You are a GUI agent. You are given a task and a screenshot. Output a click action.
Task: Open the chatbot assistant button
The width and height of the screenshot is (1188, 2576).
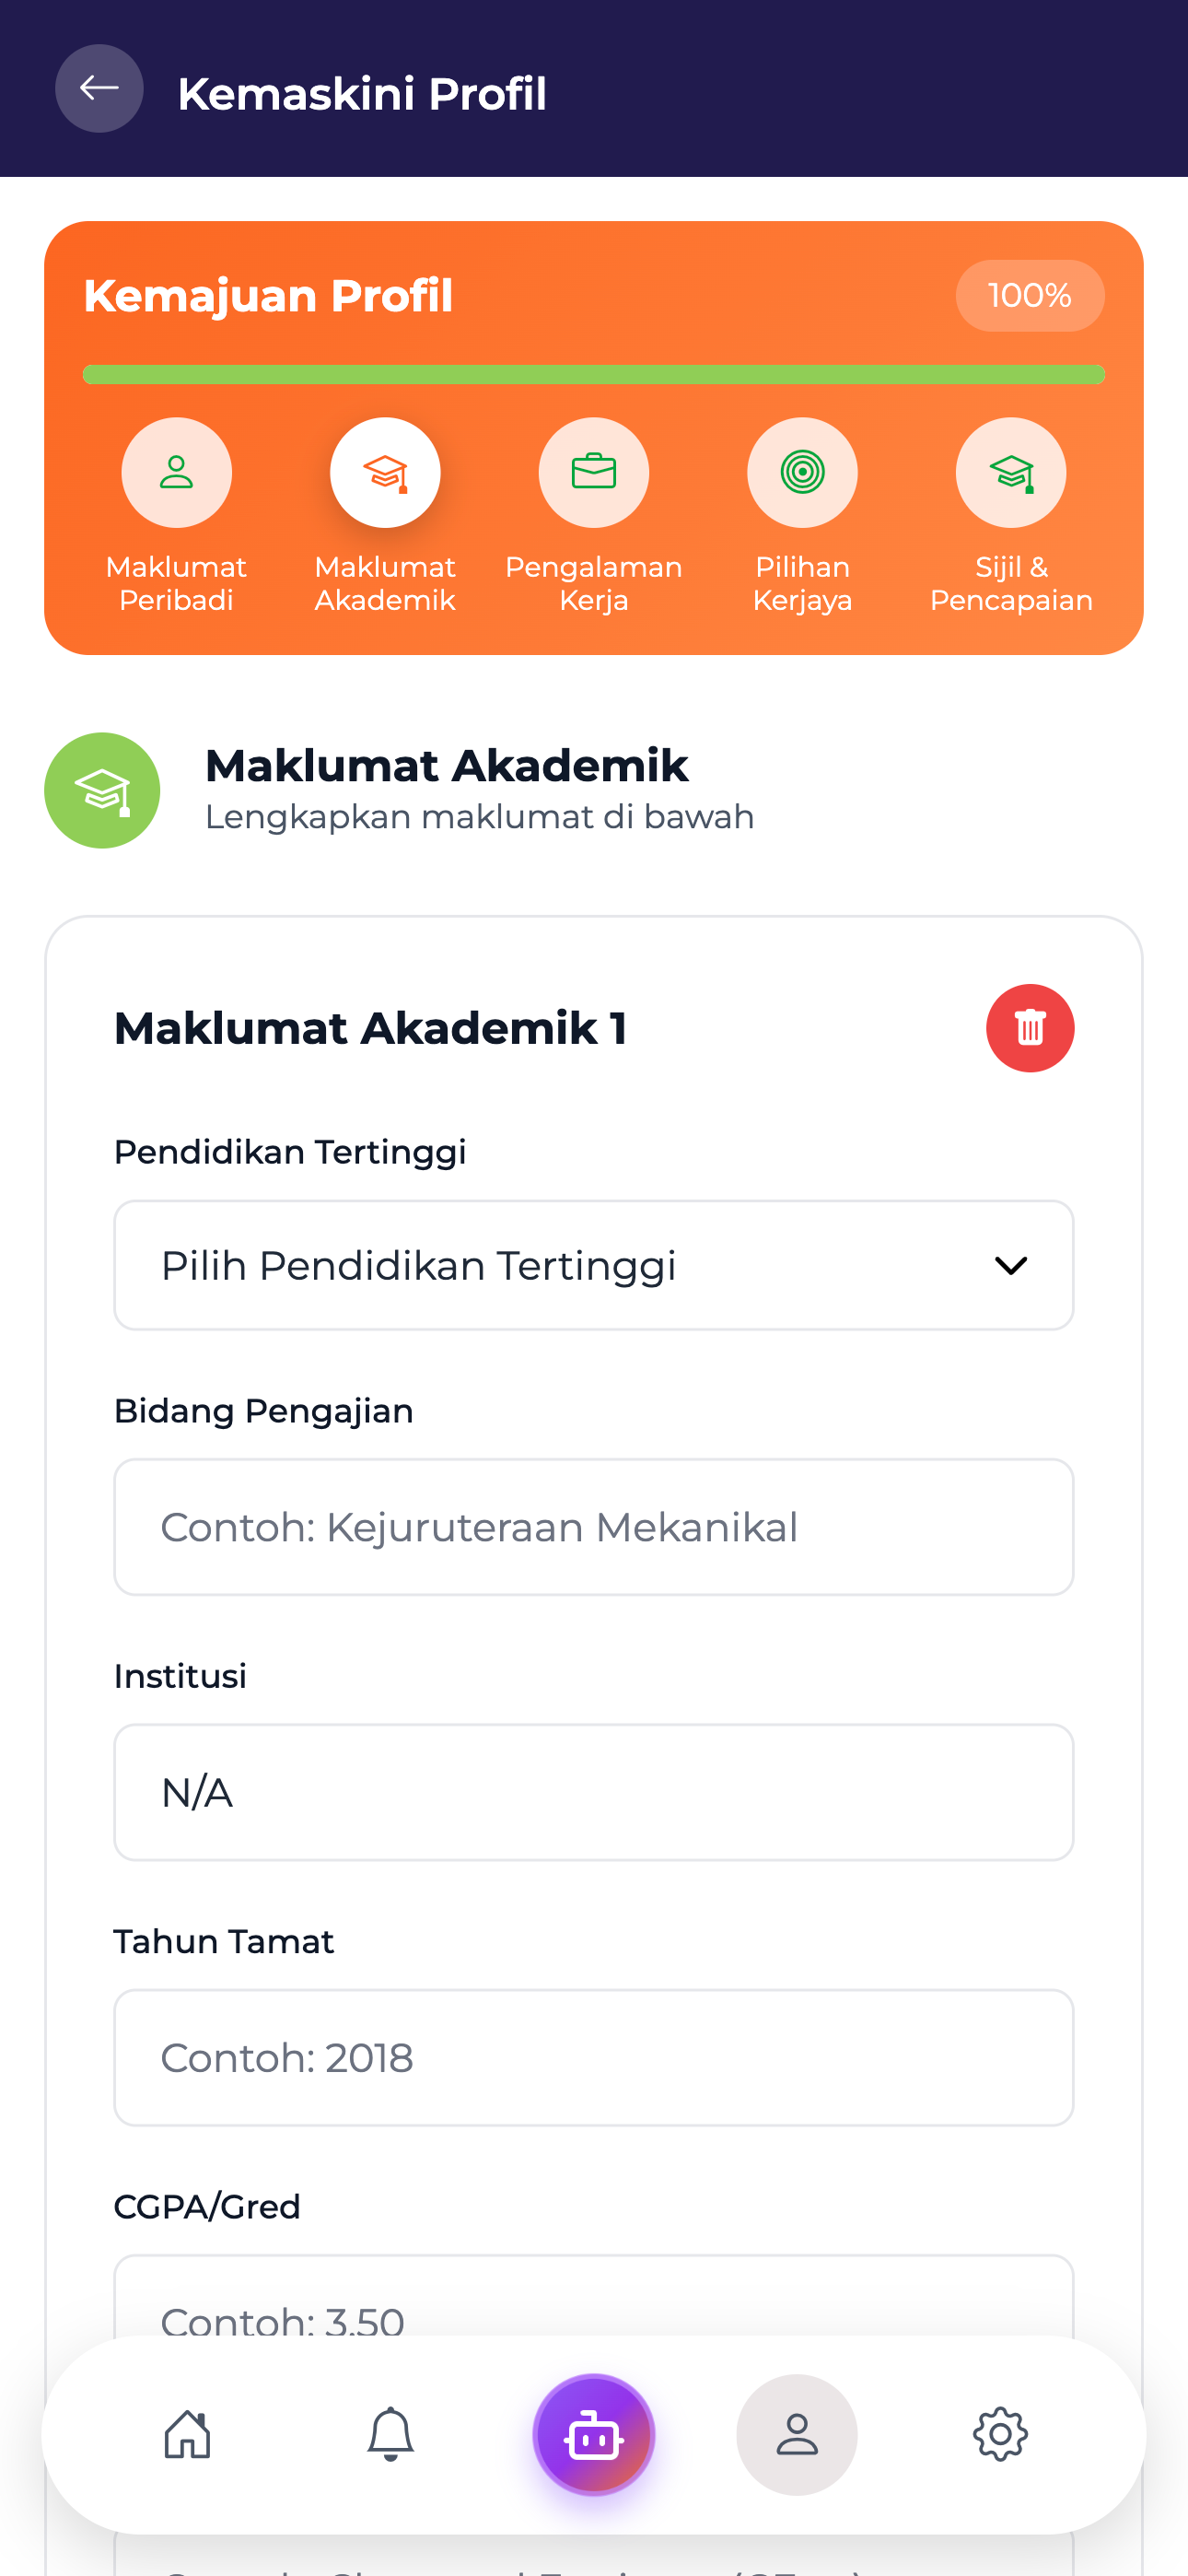click(x=594, y=2434)
